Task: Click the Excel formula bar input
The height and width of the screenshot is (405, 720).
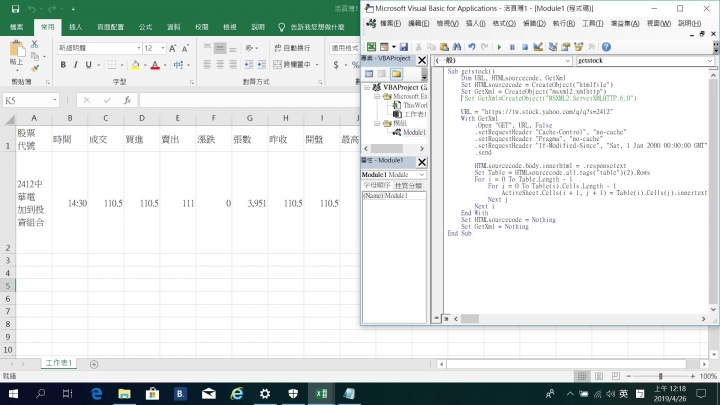Action: click(249, 100)
